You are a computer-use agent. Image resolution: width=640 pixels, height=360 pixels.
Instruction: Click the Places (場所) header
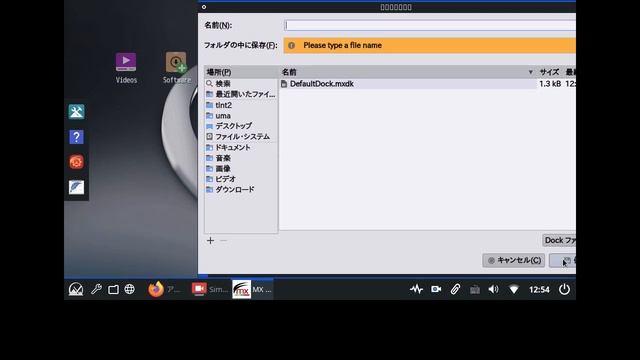coord(241,72)
